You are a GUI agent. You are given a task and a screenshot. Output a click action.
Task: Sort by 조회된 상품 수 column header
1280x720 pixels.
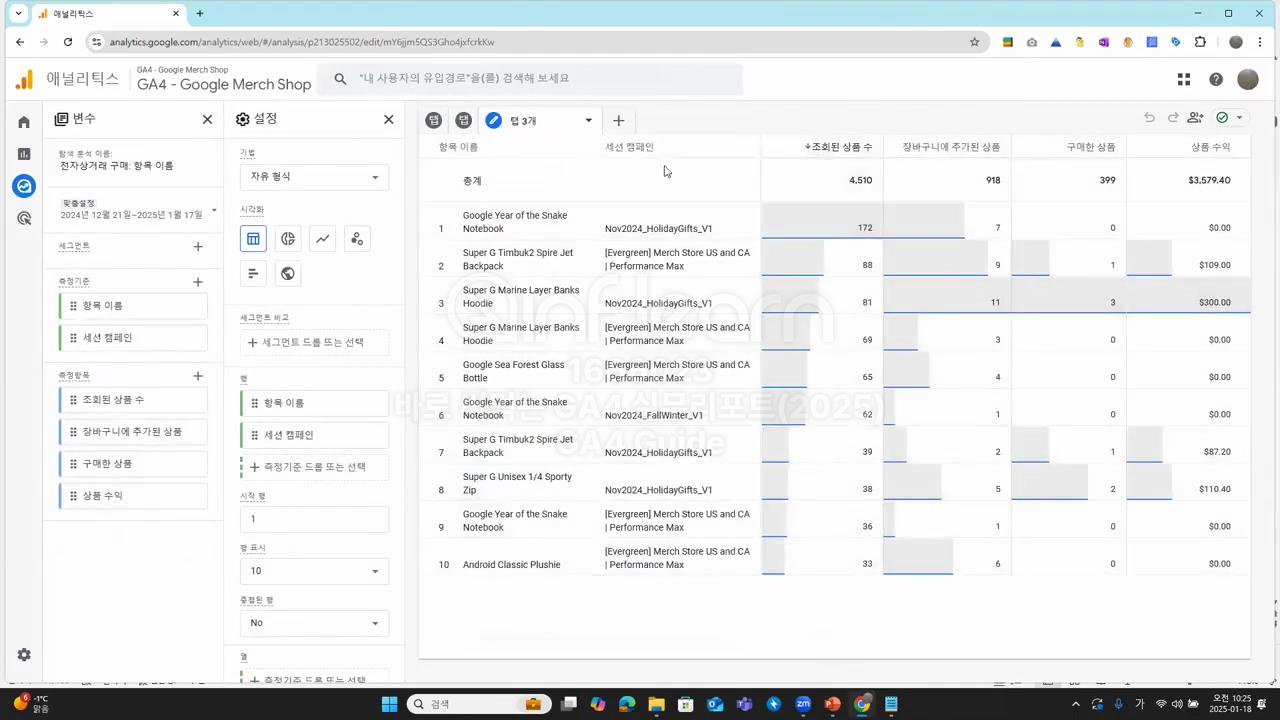838,147
